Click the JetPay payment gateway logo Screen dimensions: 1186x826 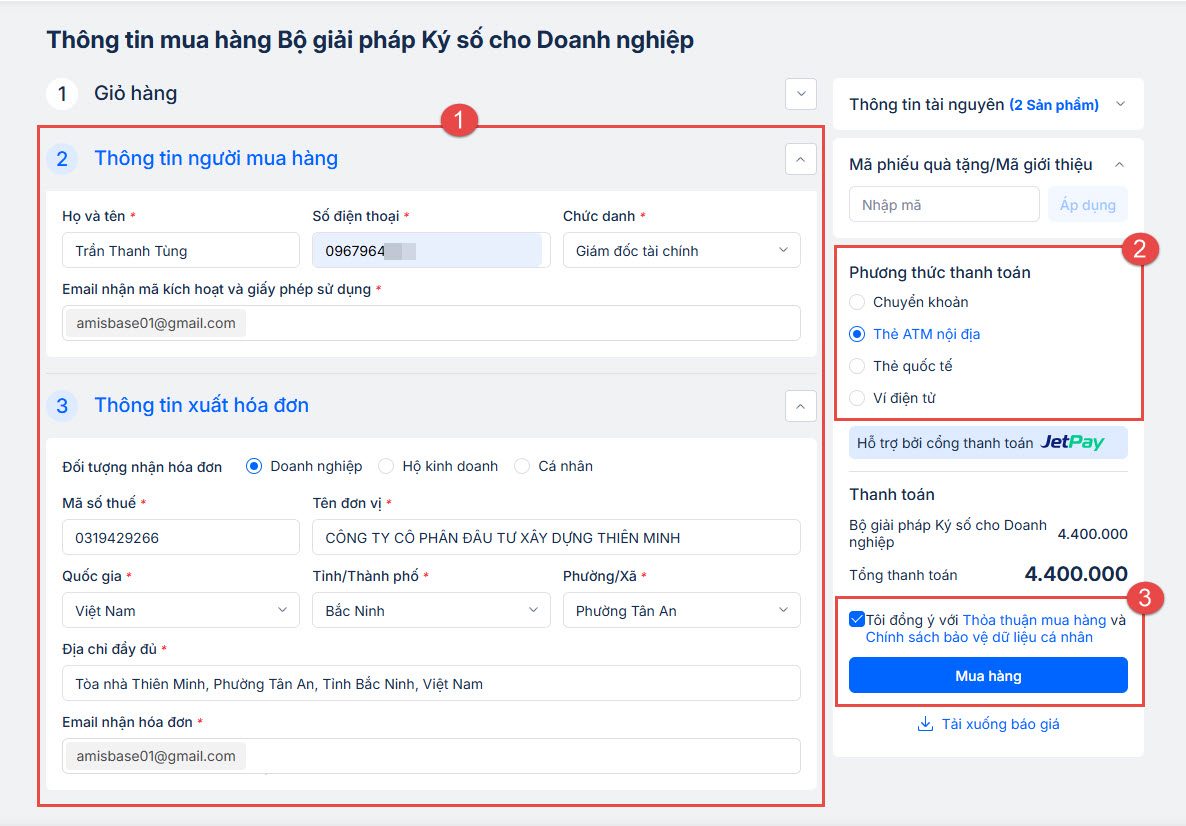point(1072,442)
